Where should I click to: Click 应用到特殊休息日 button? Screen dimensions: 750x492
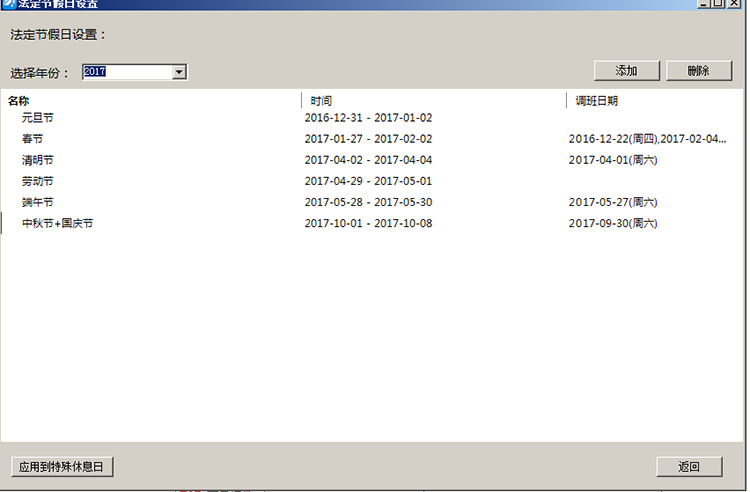[x=62, y=467]
